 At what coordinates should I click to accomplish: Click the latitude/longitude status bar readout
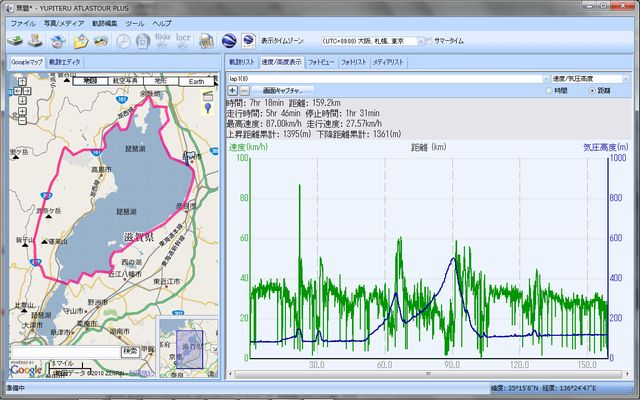543,388
